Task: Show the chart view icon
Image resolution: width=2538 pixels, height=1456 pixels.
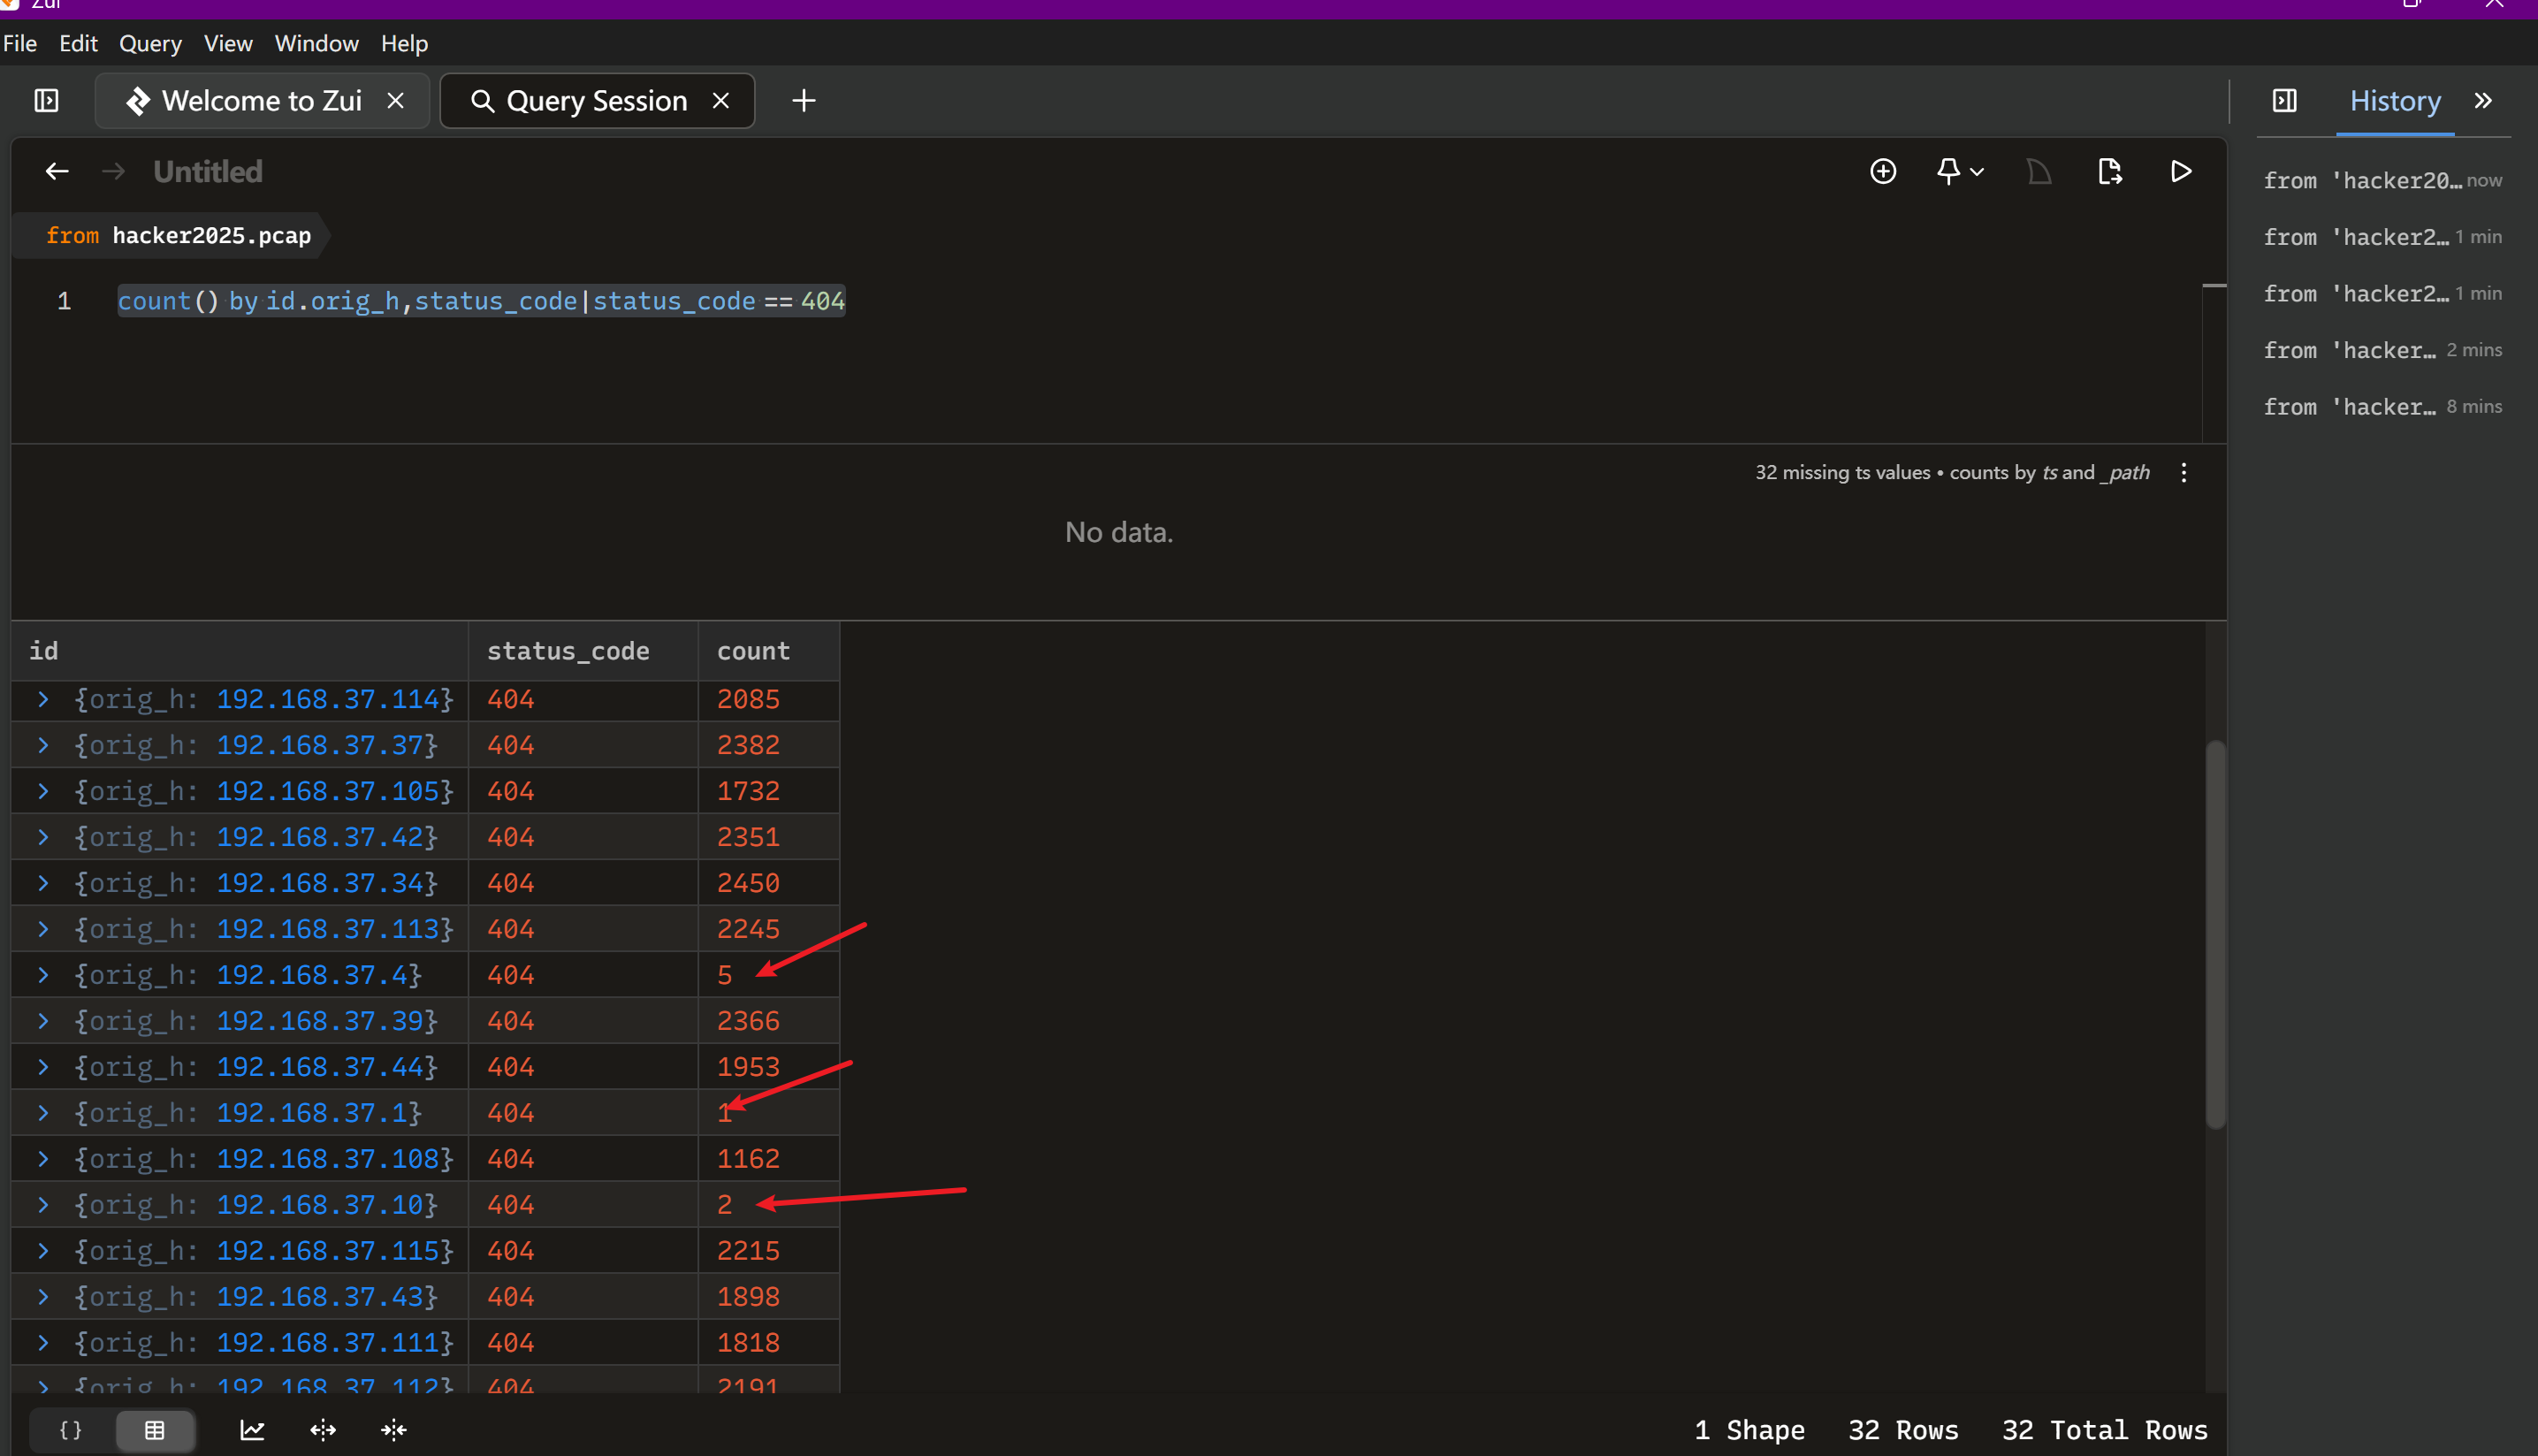Action: [252, 1429]
